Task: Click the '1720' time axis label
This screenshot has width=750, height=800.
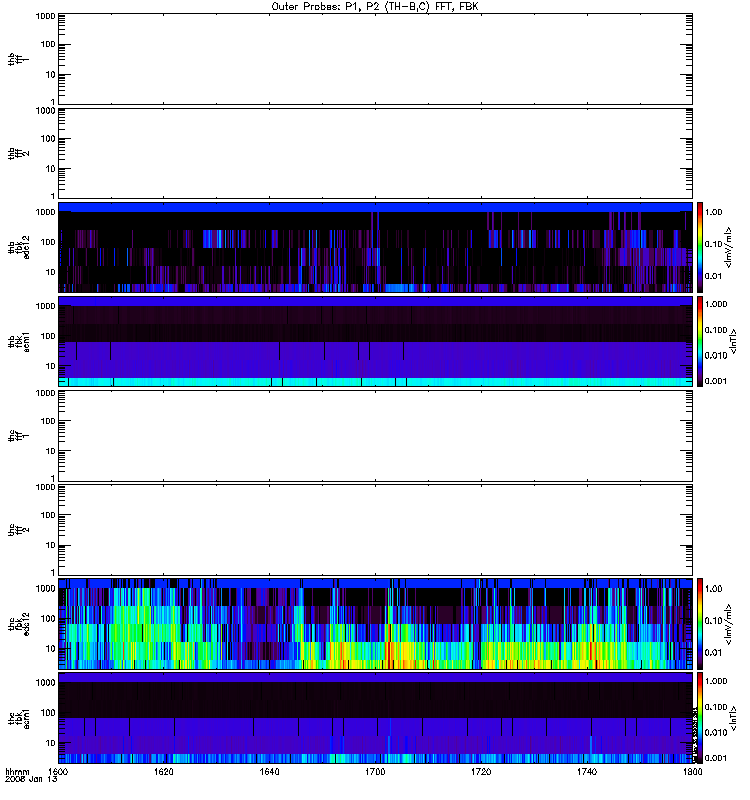Action: pyautogui.click(x=481, y=772)
